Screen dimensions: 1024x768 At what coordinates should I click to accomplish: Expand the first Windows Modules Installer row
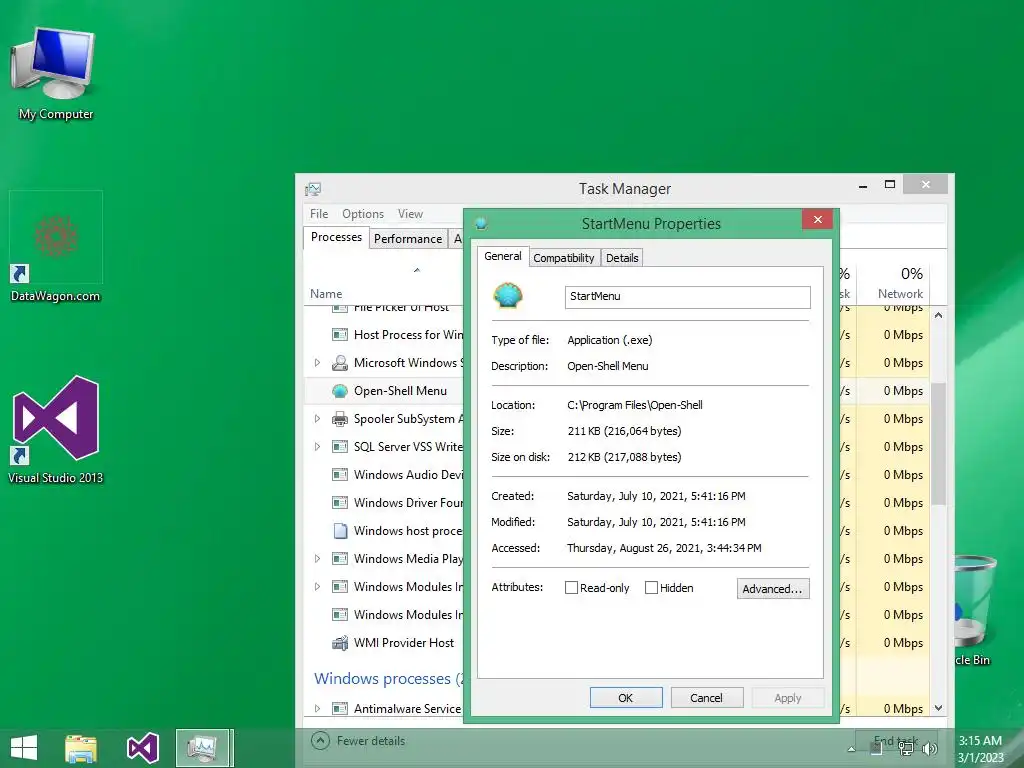(x=317, y=586)
